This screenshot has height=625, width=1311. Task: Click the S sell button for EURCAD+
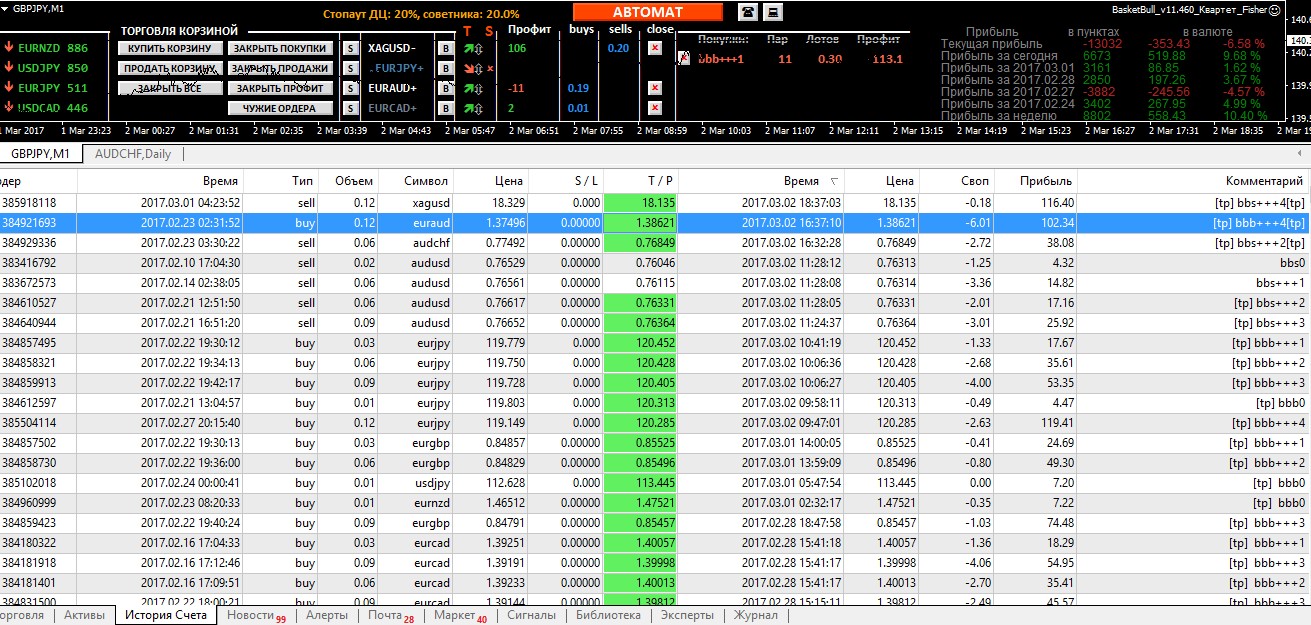[350, 108]
